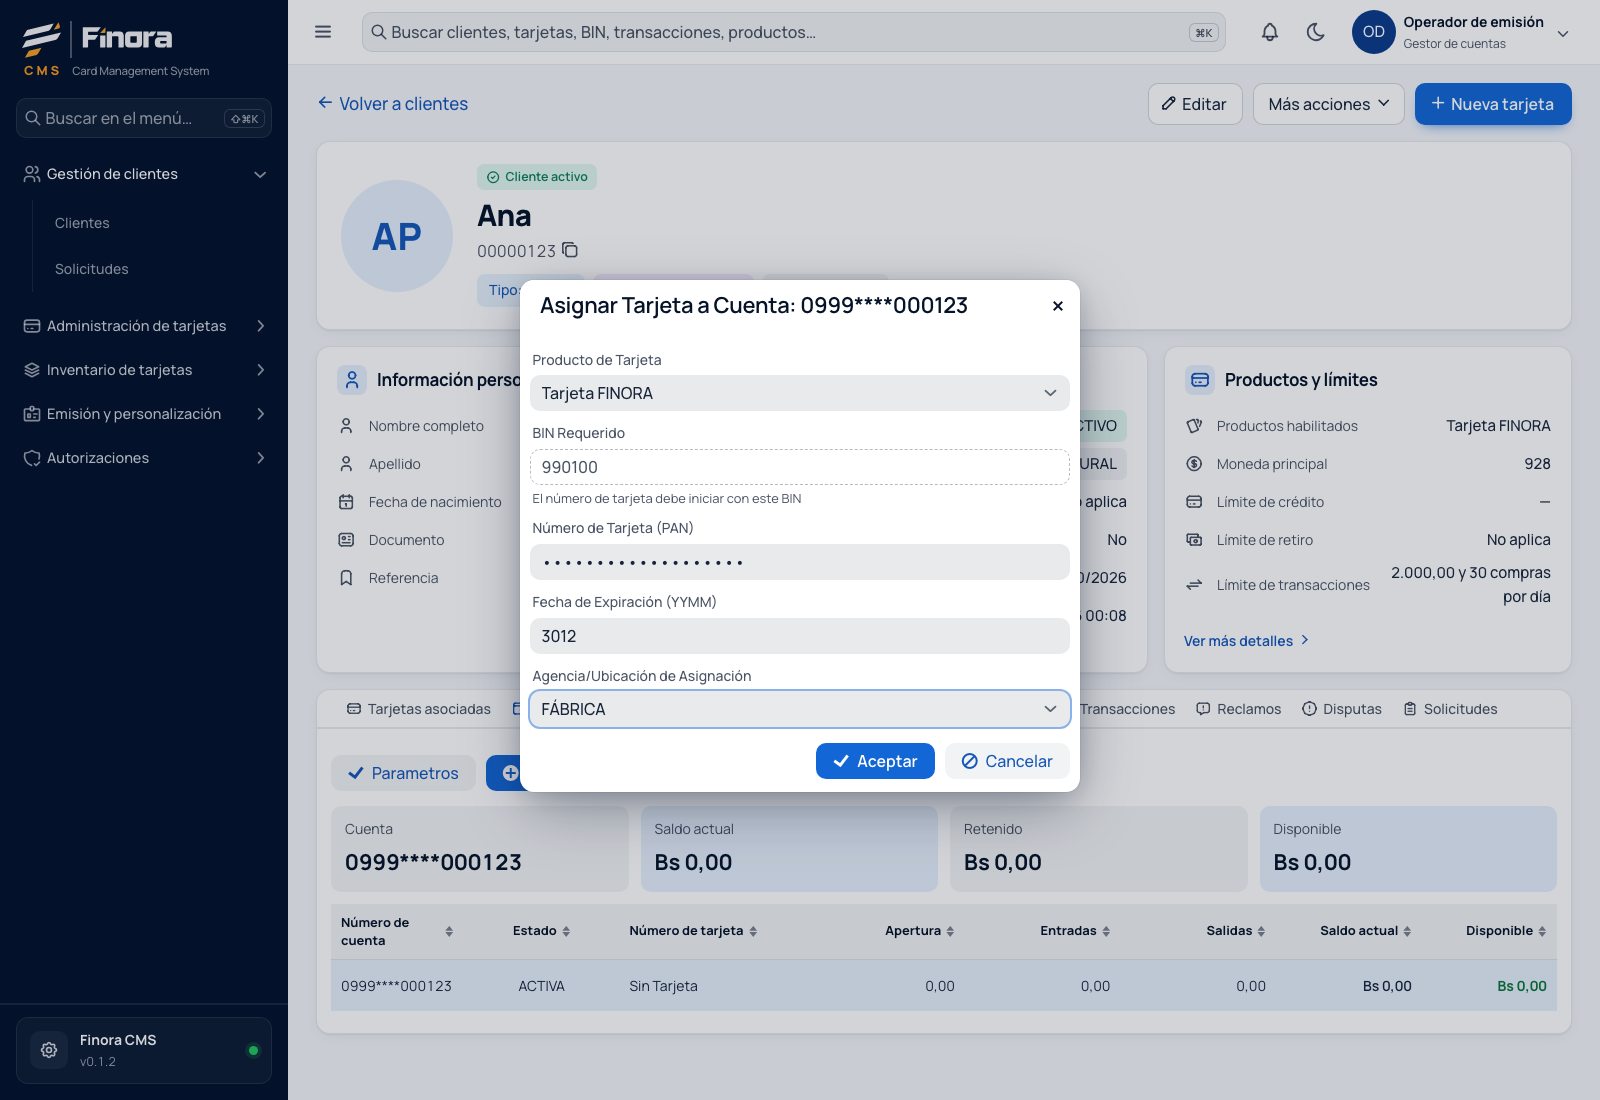Click the Número de Tarjeta (PAN) field

(800, 562)
